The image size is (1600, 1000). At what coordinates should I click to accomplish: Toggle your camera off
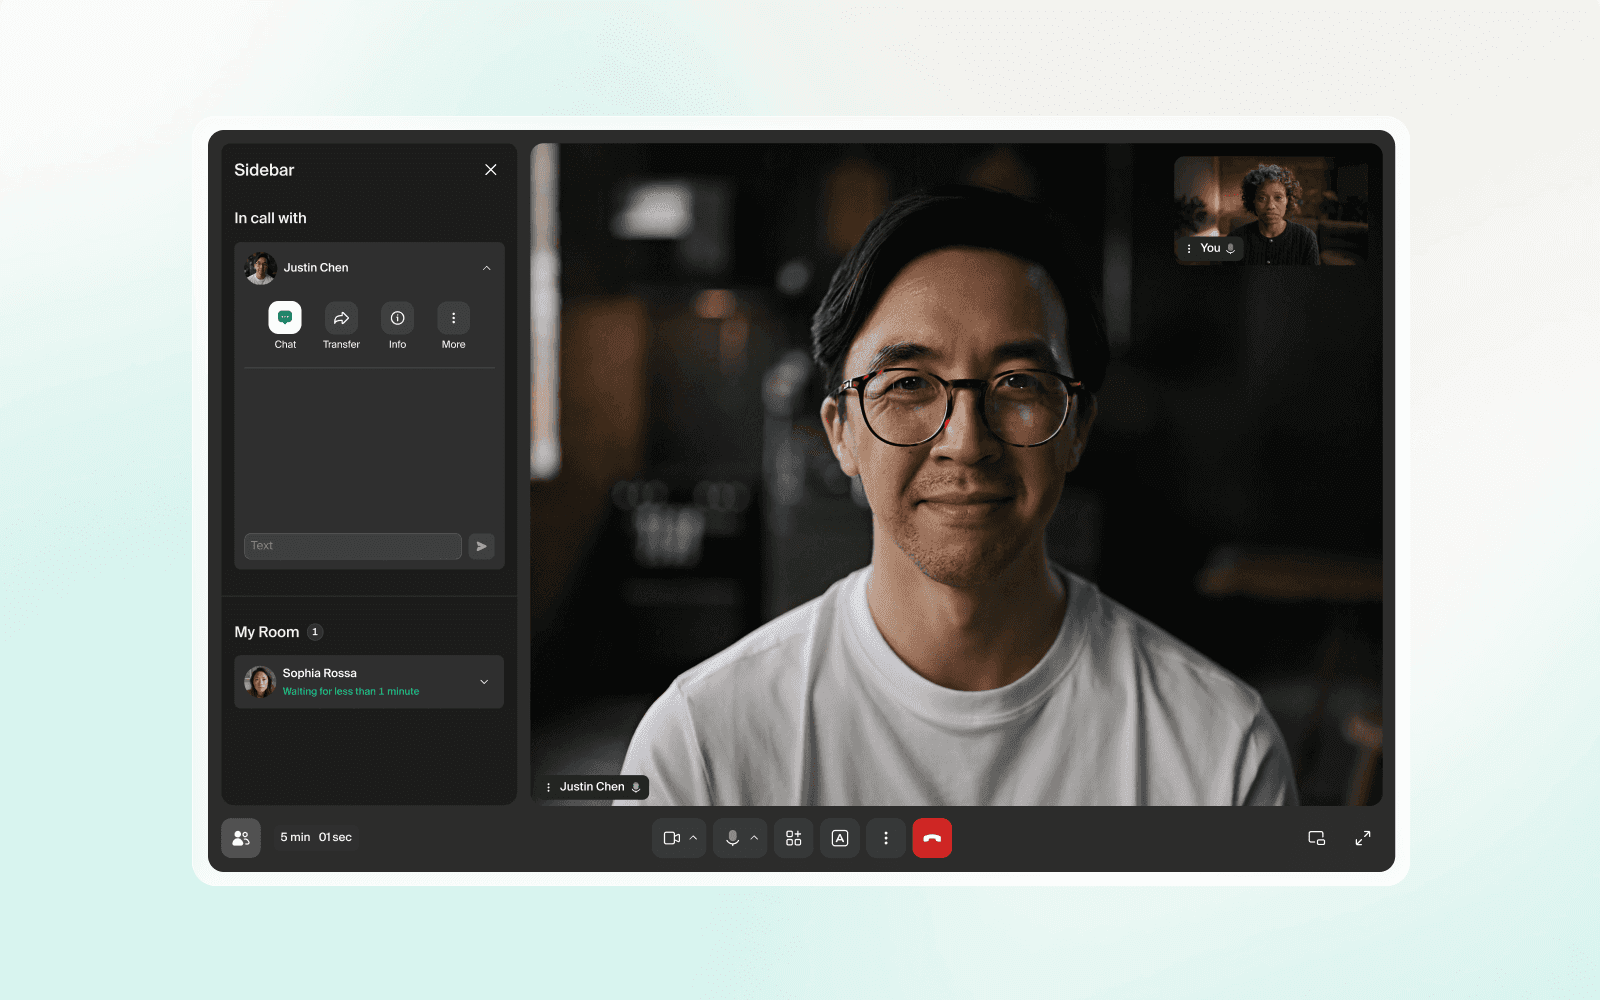click(673, 838)
